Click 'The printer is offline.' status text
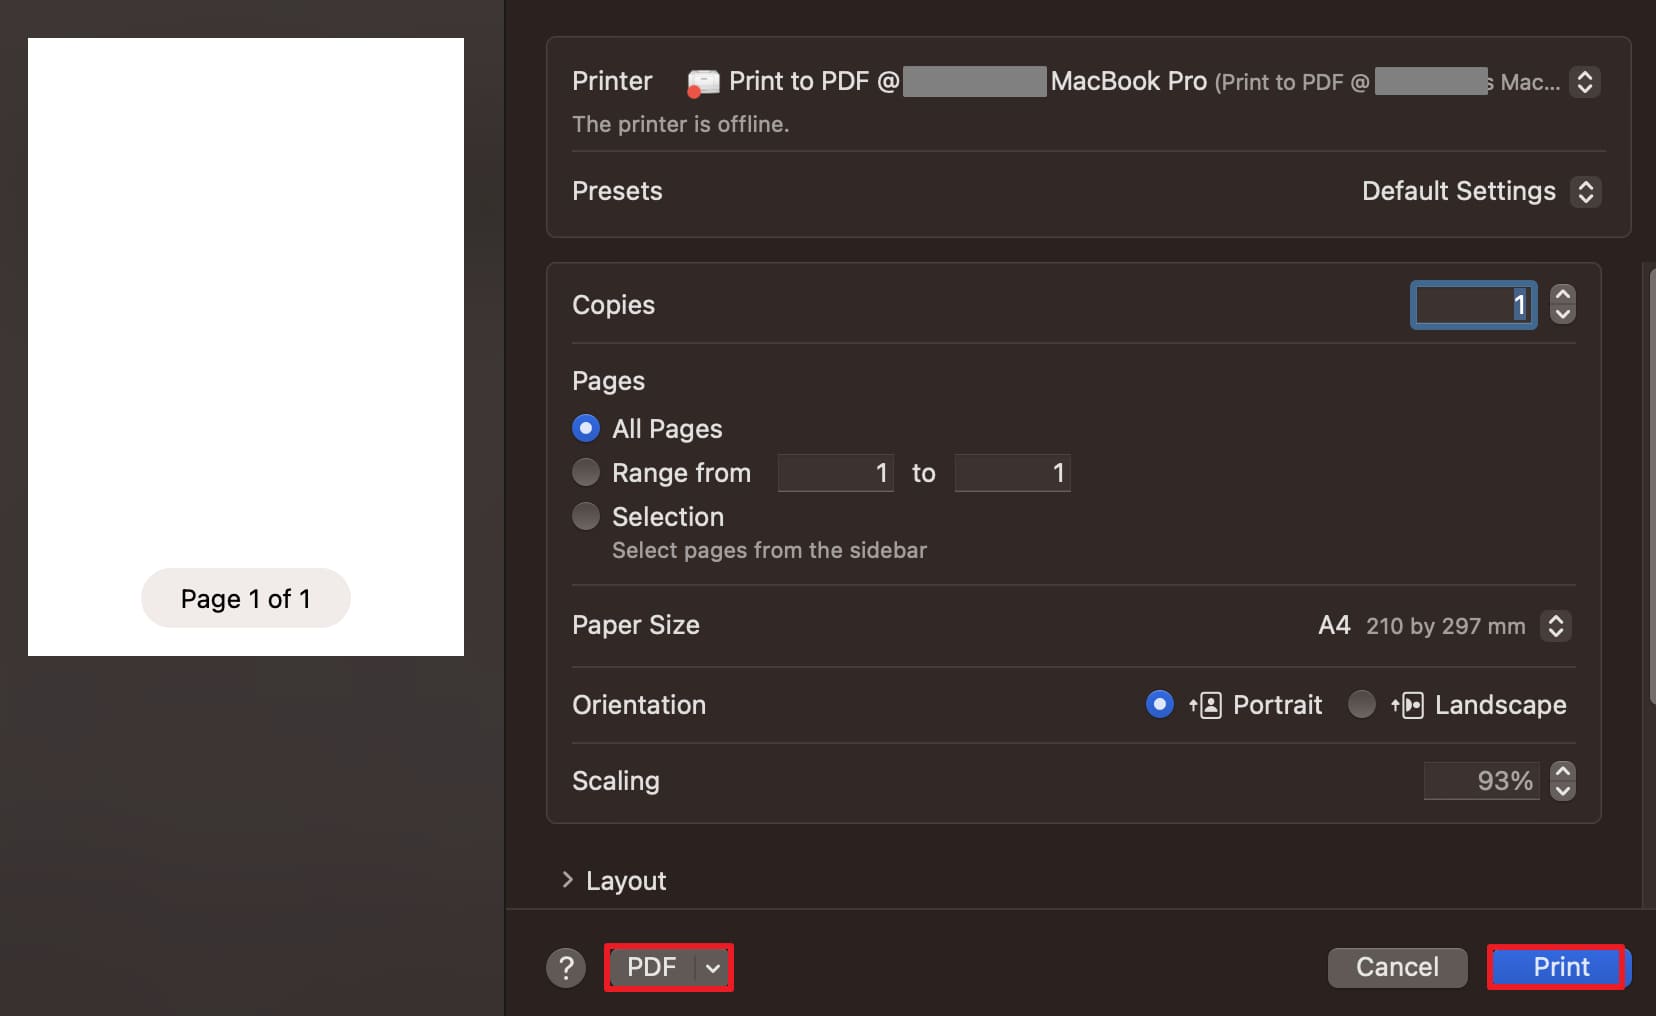The image size is (1656, 1016). (681, 124)
